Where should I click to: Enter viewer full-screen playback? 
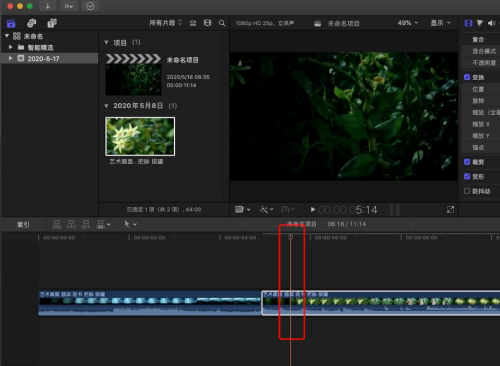[x=450, y=209]
